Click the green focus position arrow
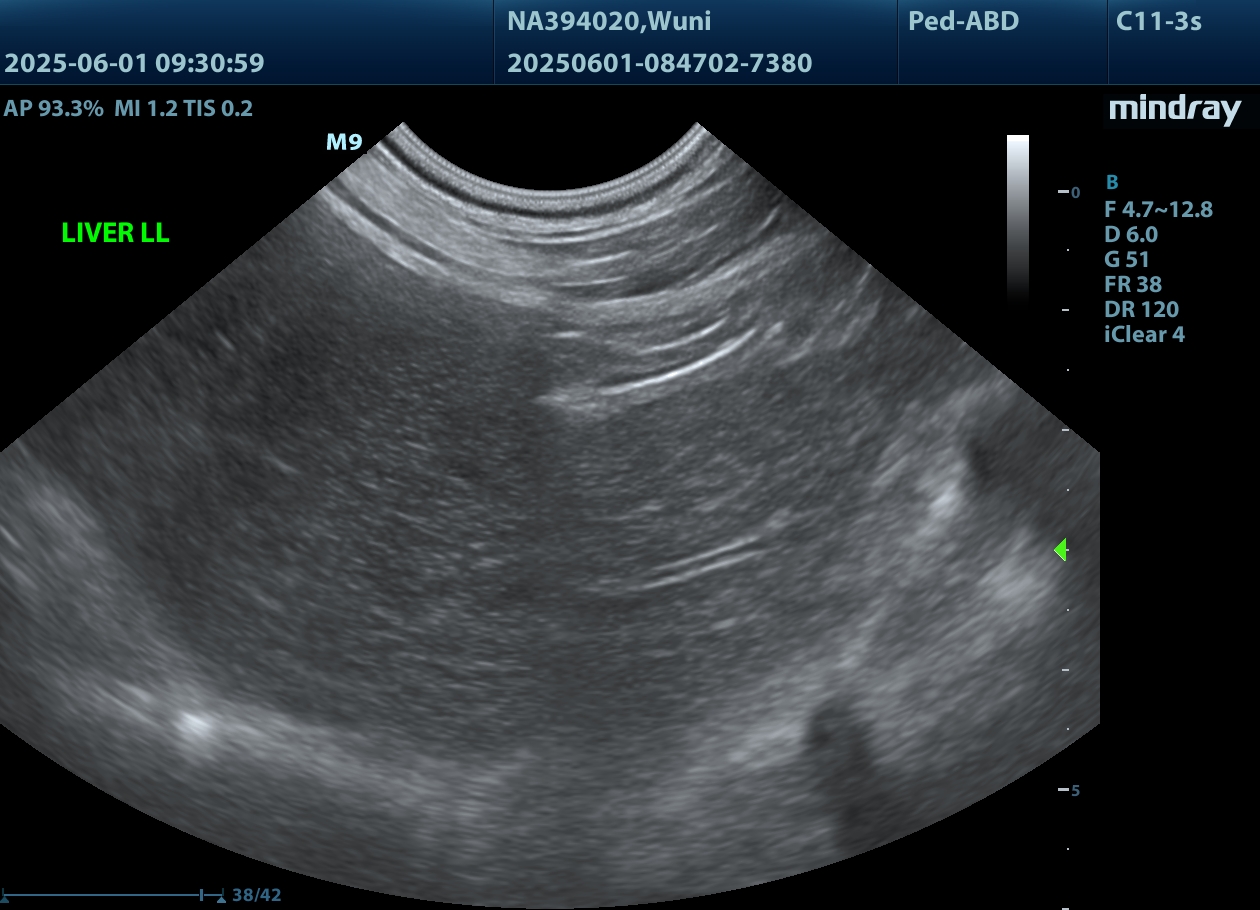1260x910 pixels. 1061,549
